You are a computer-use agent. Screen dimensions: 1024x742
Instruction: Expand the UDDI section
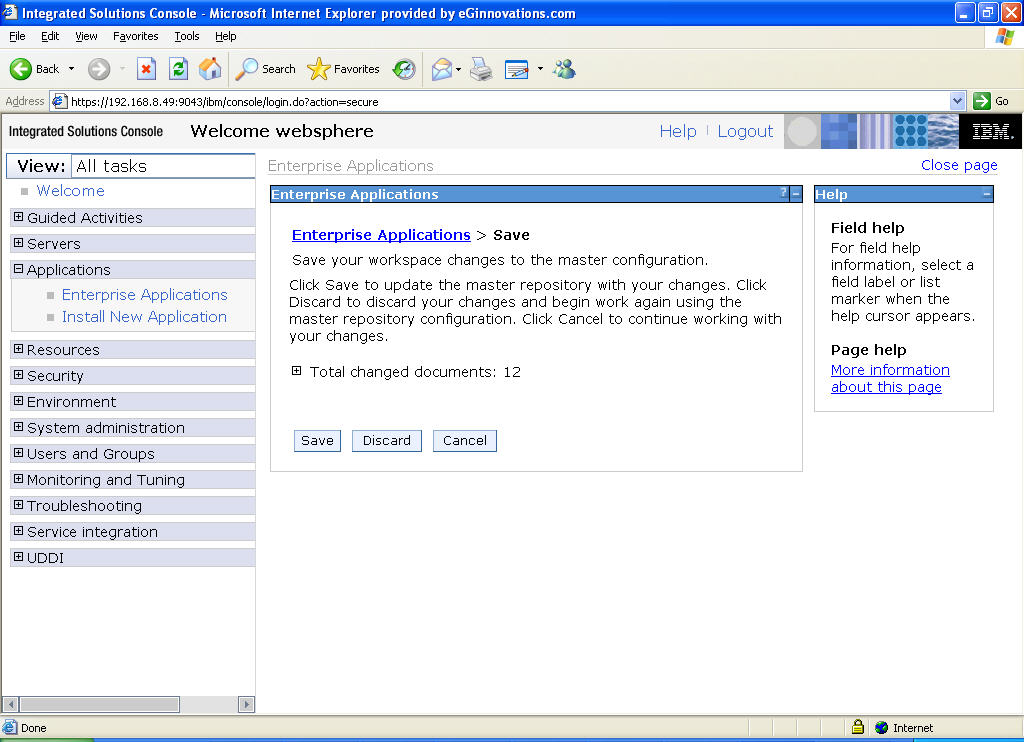point(18,557)
